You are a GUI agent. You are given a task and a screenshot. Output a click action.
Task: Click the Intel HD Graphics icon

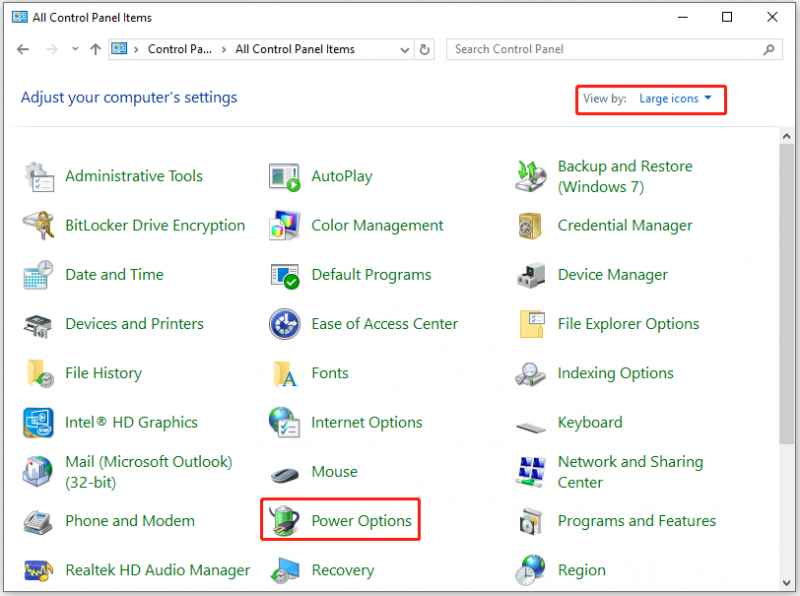(38, 423)
